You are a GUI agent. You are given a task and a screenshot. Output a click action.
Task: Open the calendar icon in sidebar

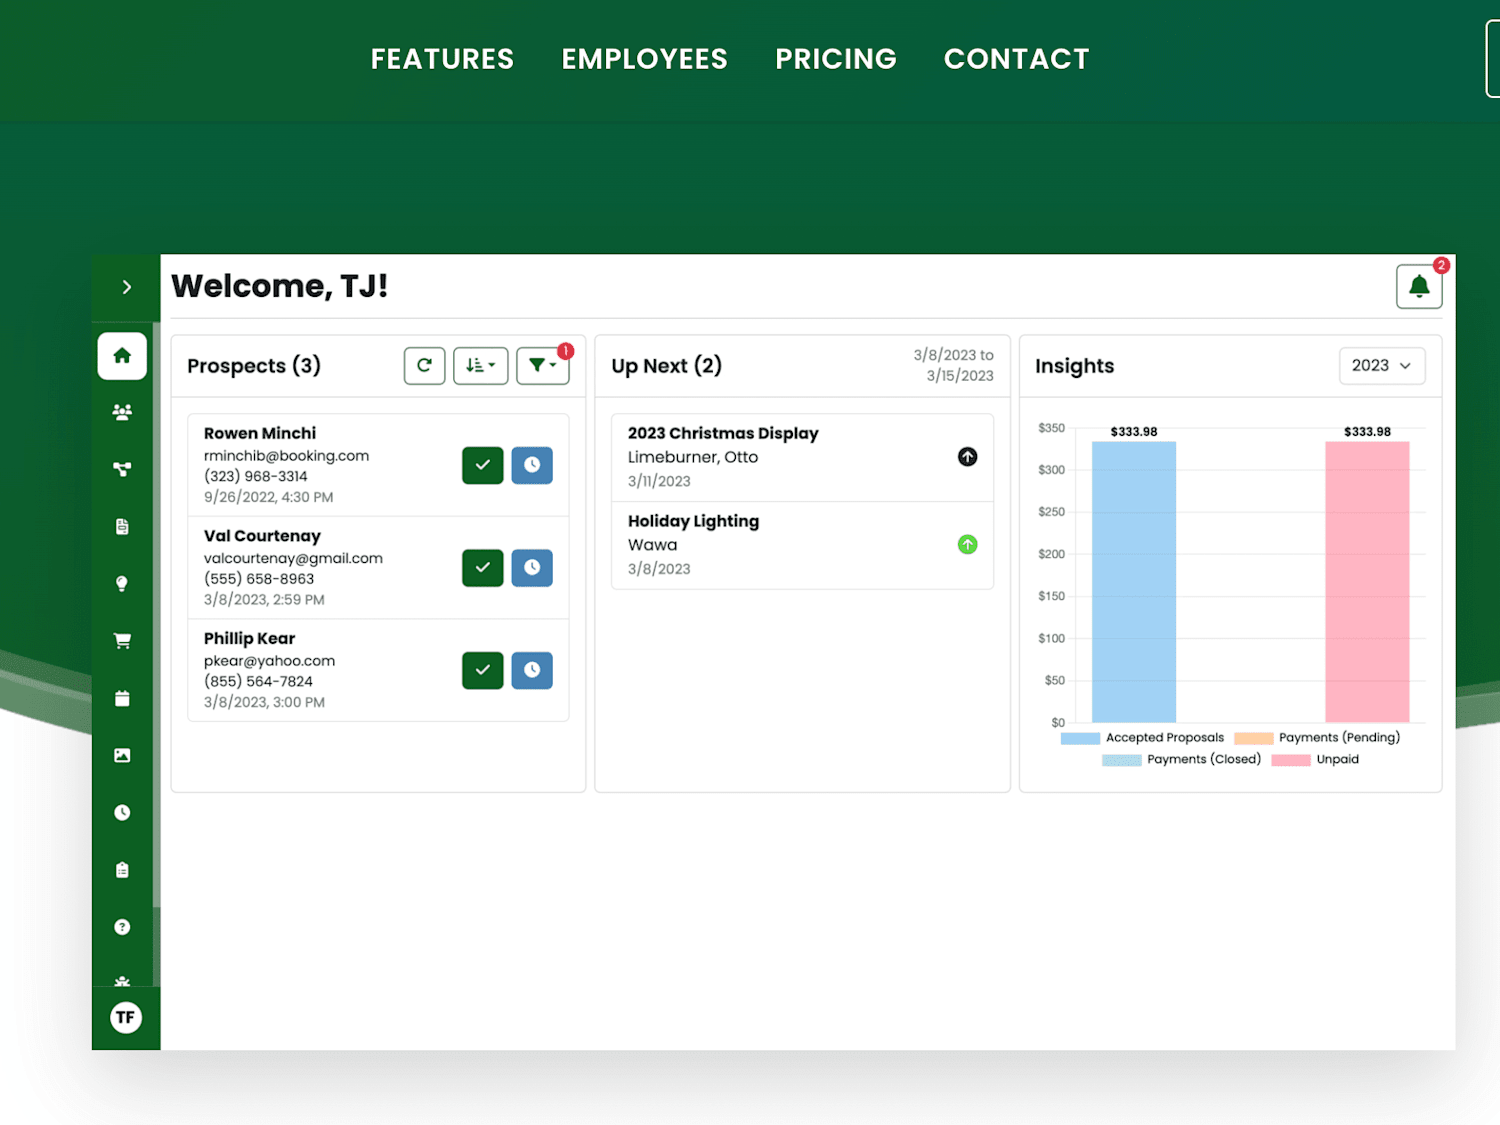coord(122,698)
